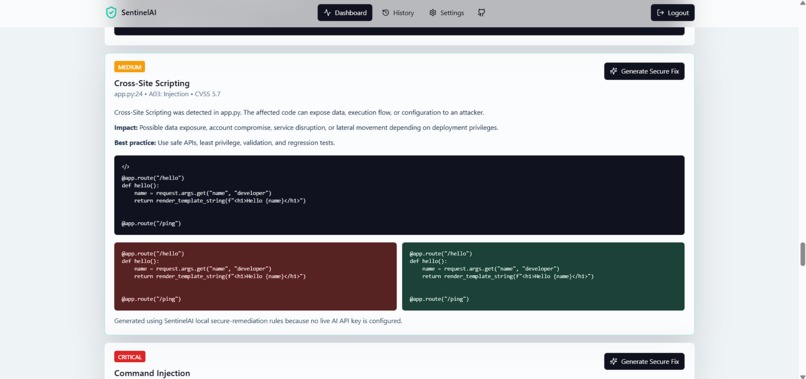
Task: Click the Logout button
Action: (x=672, y=13)
